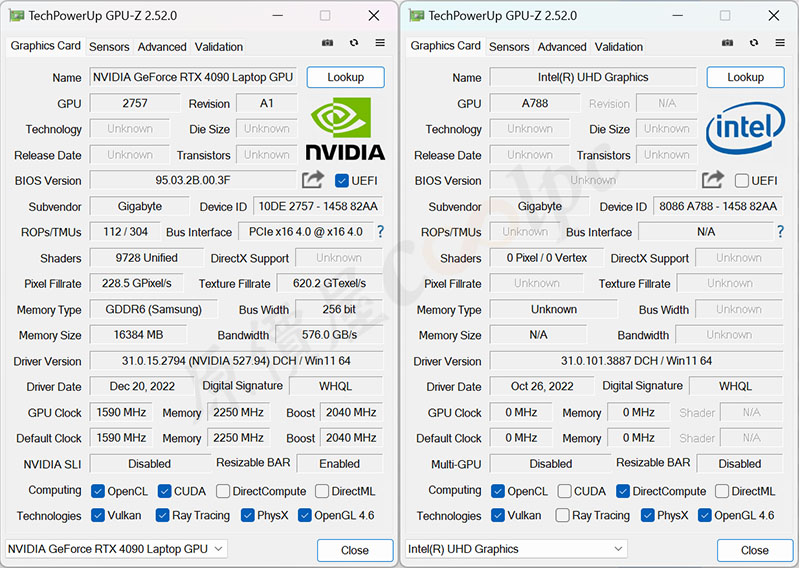Click the Bus Interface question mark in the Intel window
Viewport: 800px width, 568px height.
pyautogui.click(x=781, y=232)
